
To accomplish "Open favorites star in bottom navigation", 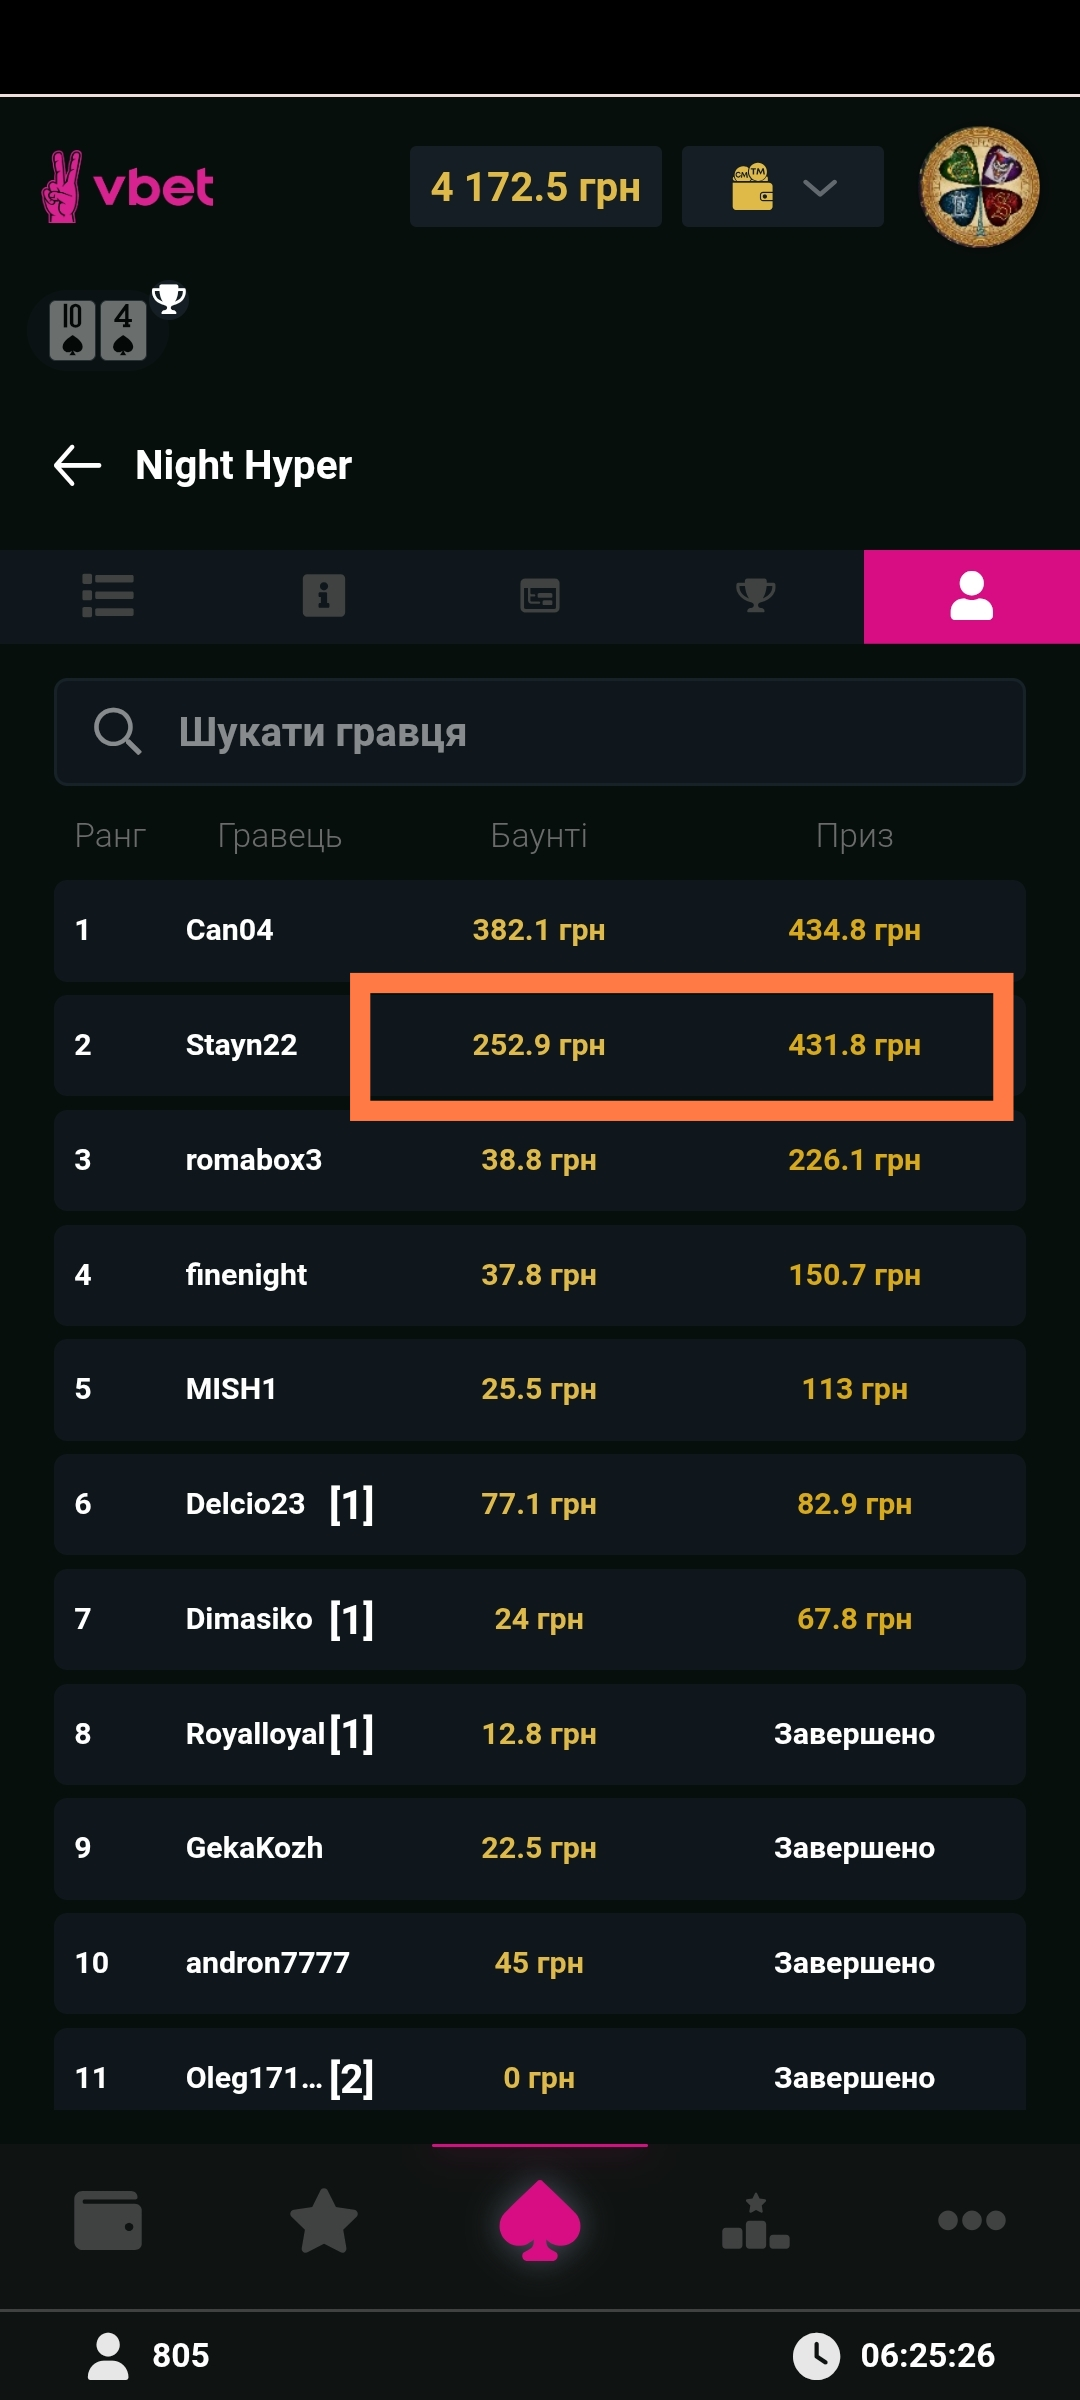I will [x=324, y=2220].
